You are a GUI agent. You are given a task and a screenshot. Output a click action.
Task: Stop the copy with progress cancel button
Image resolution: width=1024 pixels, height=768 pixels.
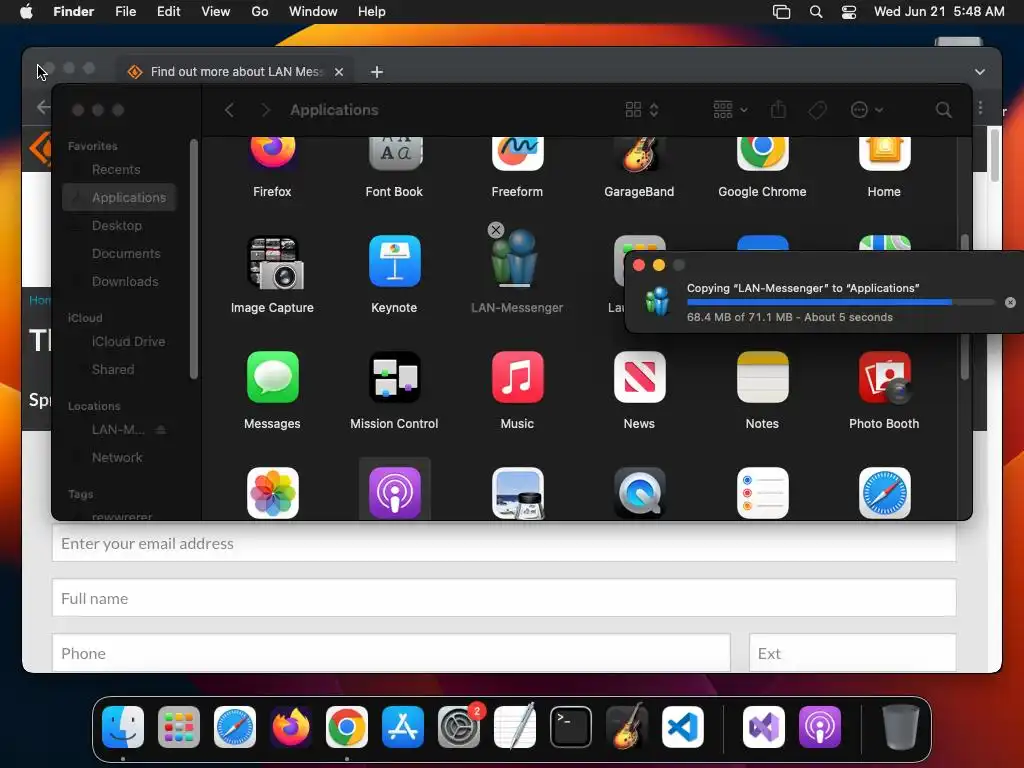pos(1010,302)
